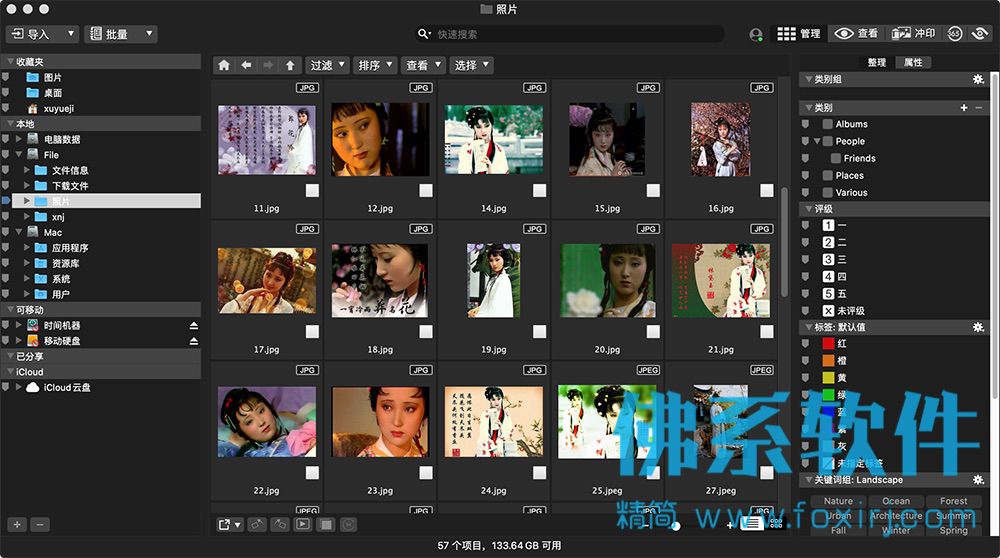The height and width of the screenshot is (558, 1000).
Task: Open the 过滤 filter dropdown
Action: [x=327, y=65]
